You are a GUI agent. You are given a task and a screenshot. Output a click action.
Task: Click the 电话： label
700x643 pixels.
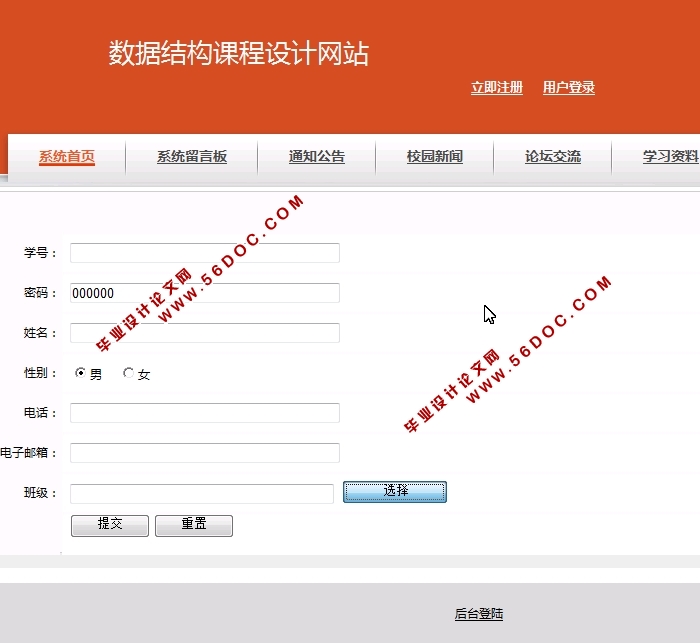click(41, 413)
